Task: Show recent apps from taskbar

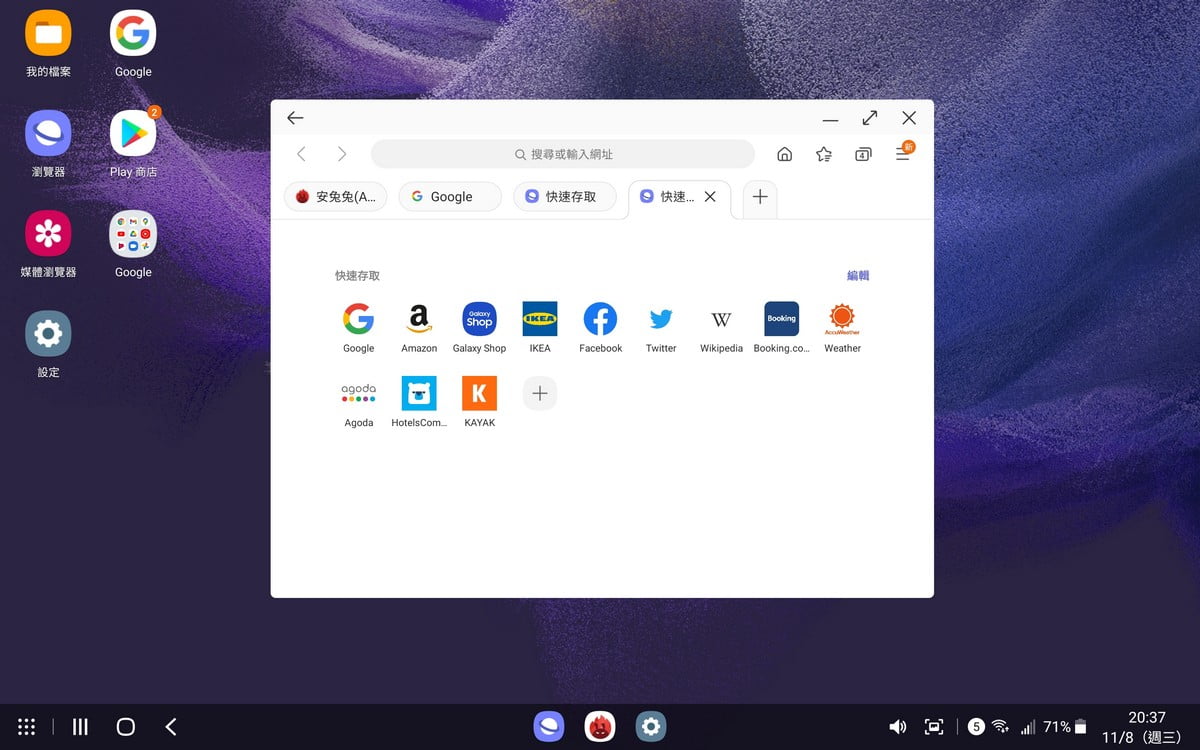Action: point(81,727)
